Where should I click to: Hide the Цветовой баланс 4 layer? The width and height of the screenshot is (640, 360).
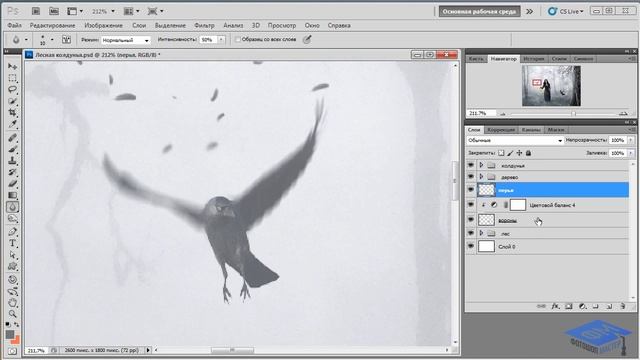click(471, 205)
